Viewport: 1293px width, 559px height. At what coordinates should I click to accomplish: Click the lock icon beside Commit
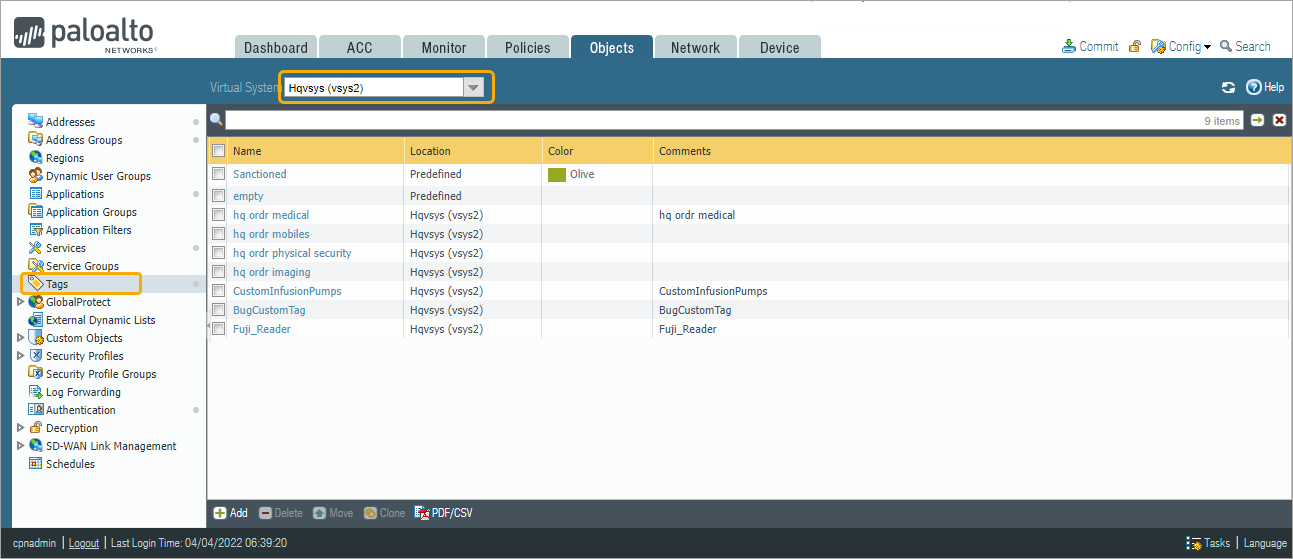(x=1135, y=47)
